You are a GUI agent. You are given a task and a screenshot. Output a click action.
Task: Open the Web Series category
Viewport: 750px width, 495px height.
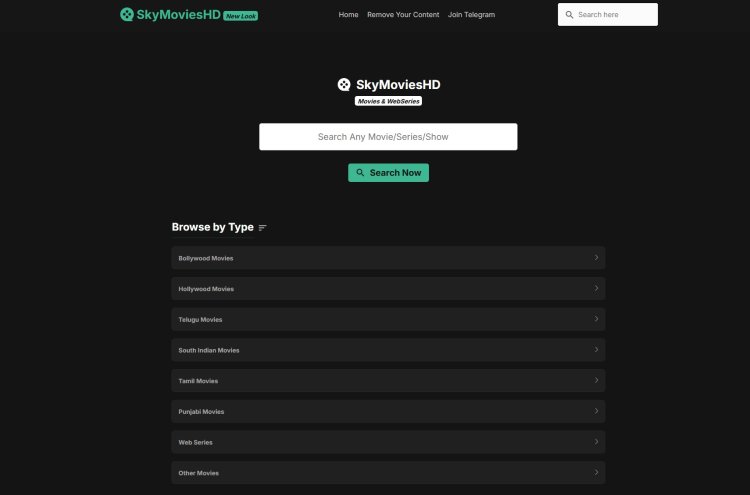click(388, 442)
